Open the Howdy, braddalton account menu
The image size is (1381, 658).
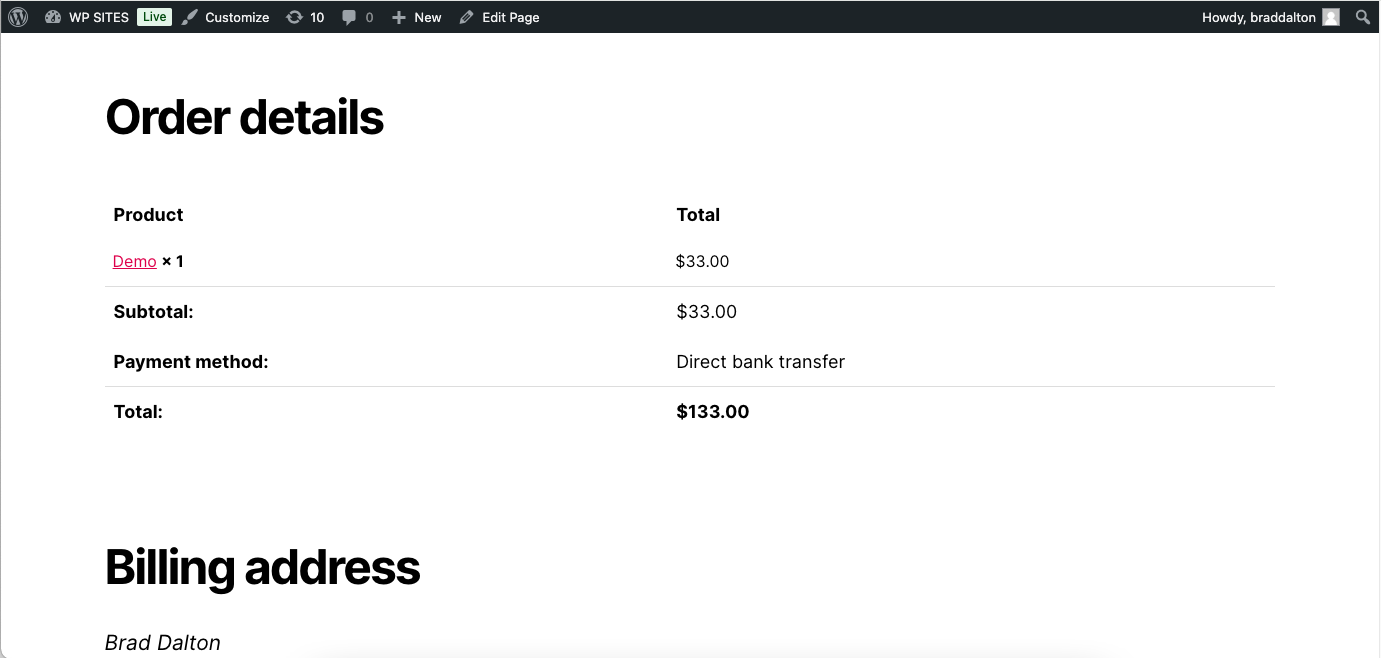click(x=1258, y=17)
